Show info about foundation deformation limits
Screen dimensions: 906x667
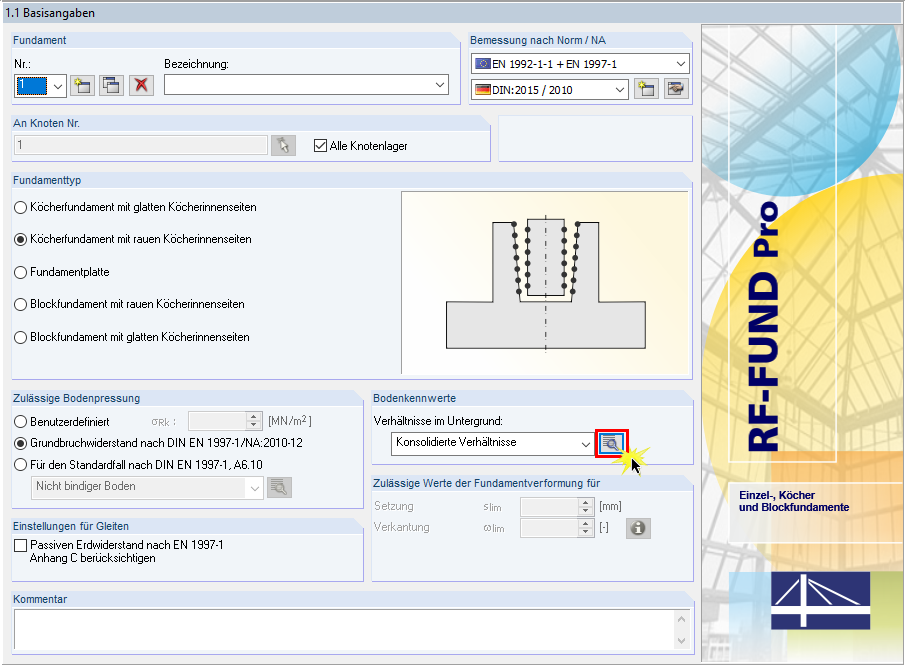click(637, 527)
